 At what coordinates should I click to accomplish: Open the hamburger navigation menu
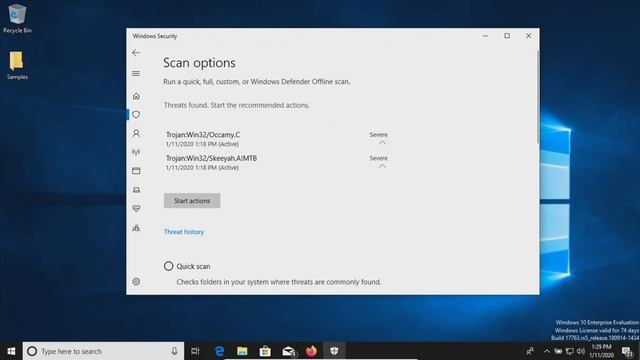pos(136,73)
